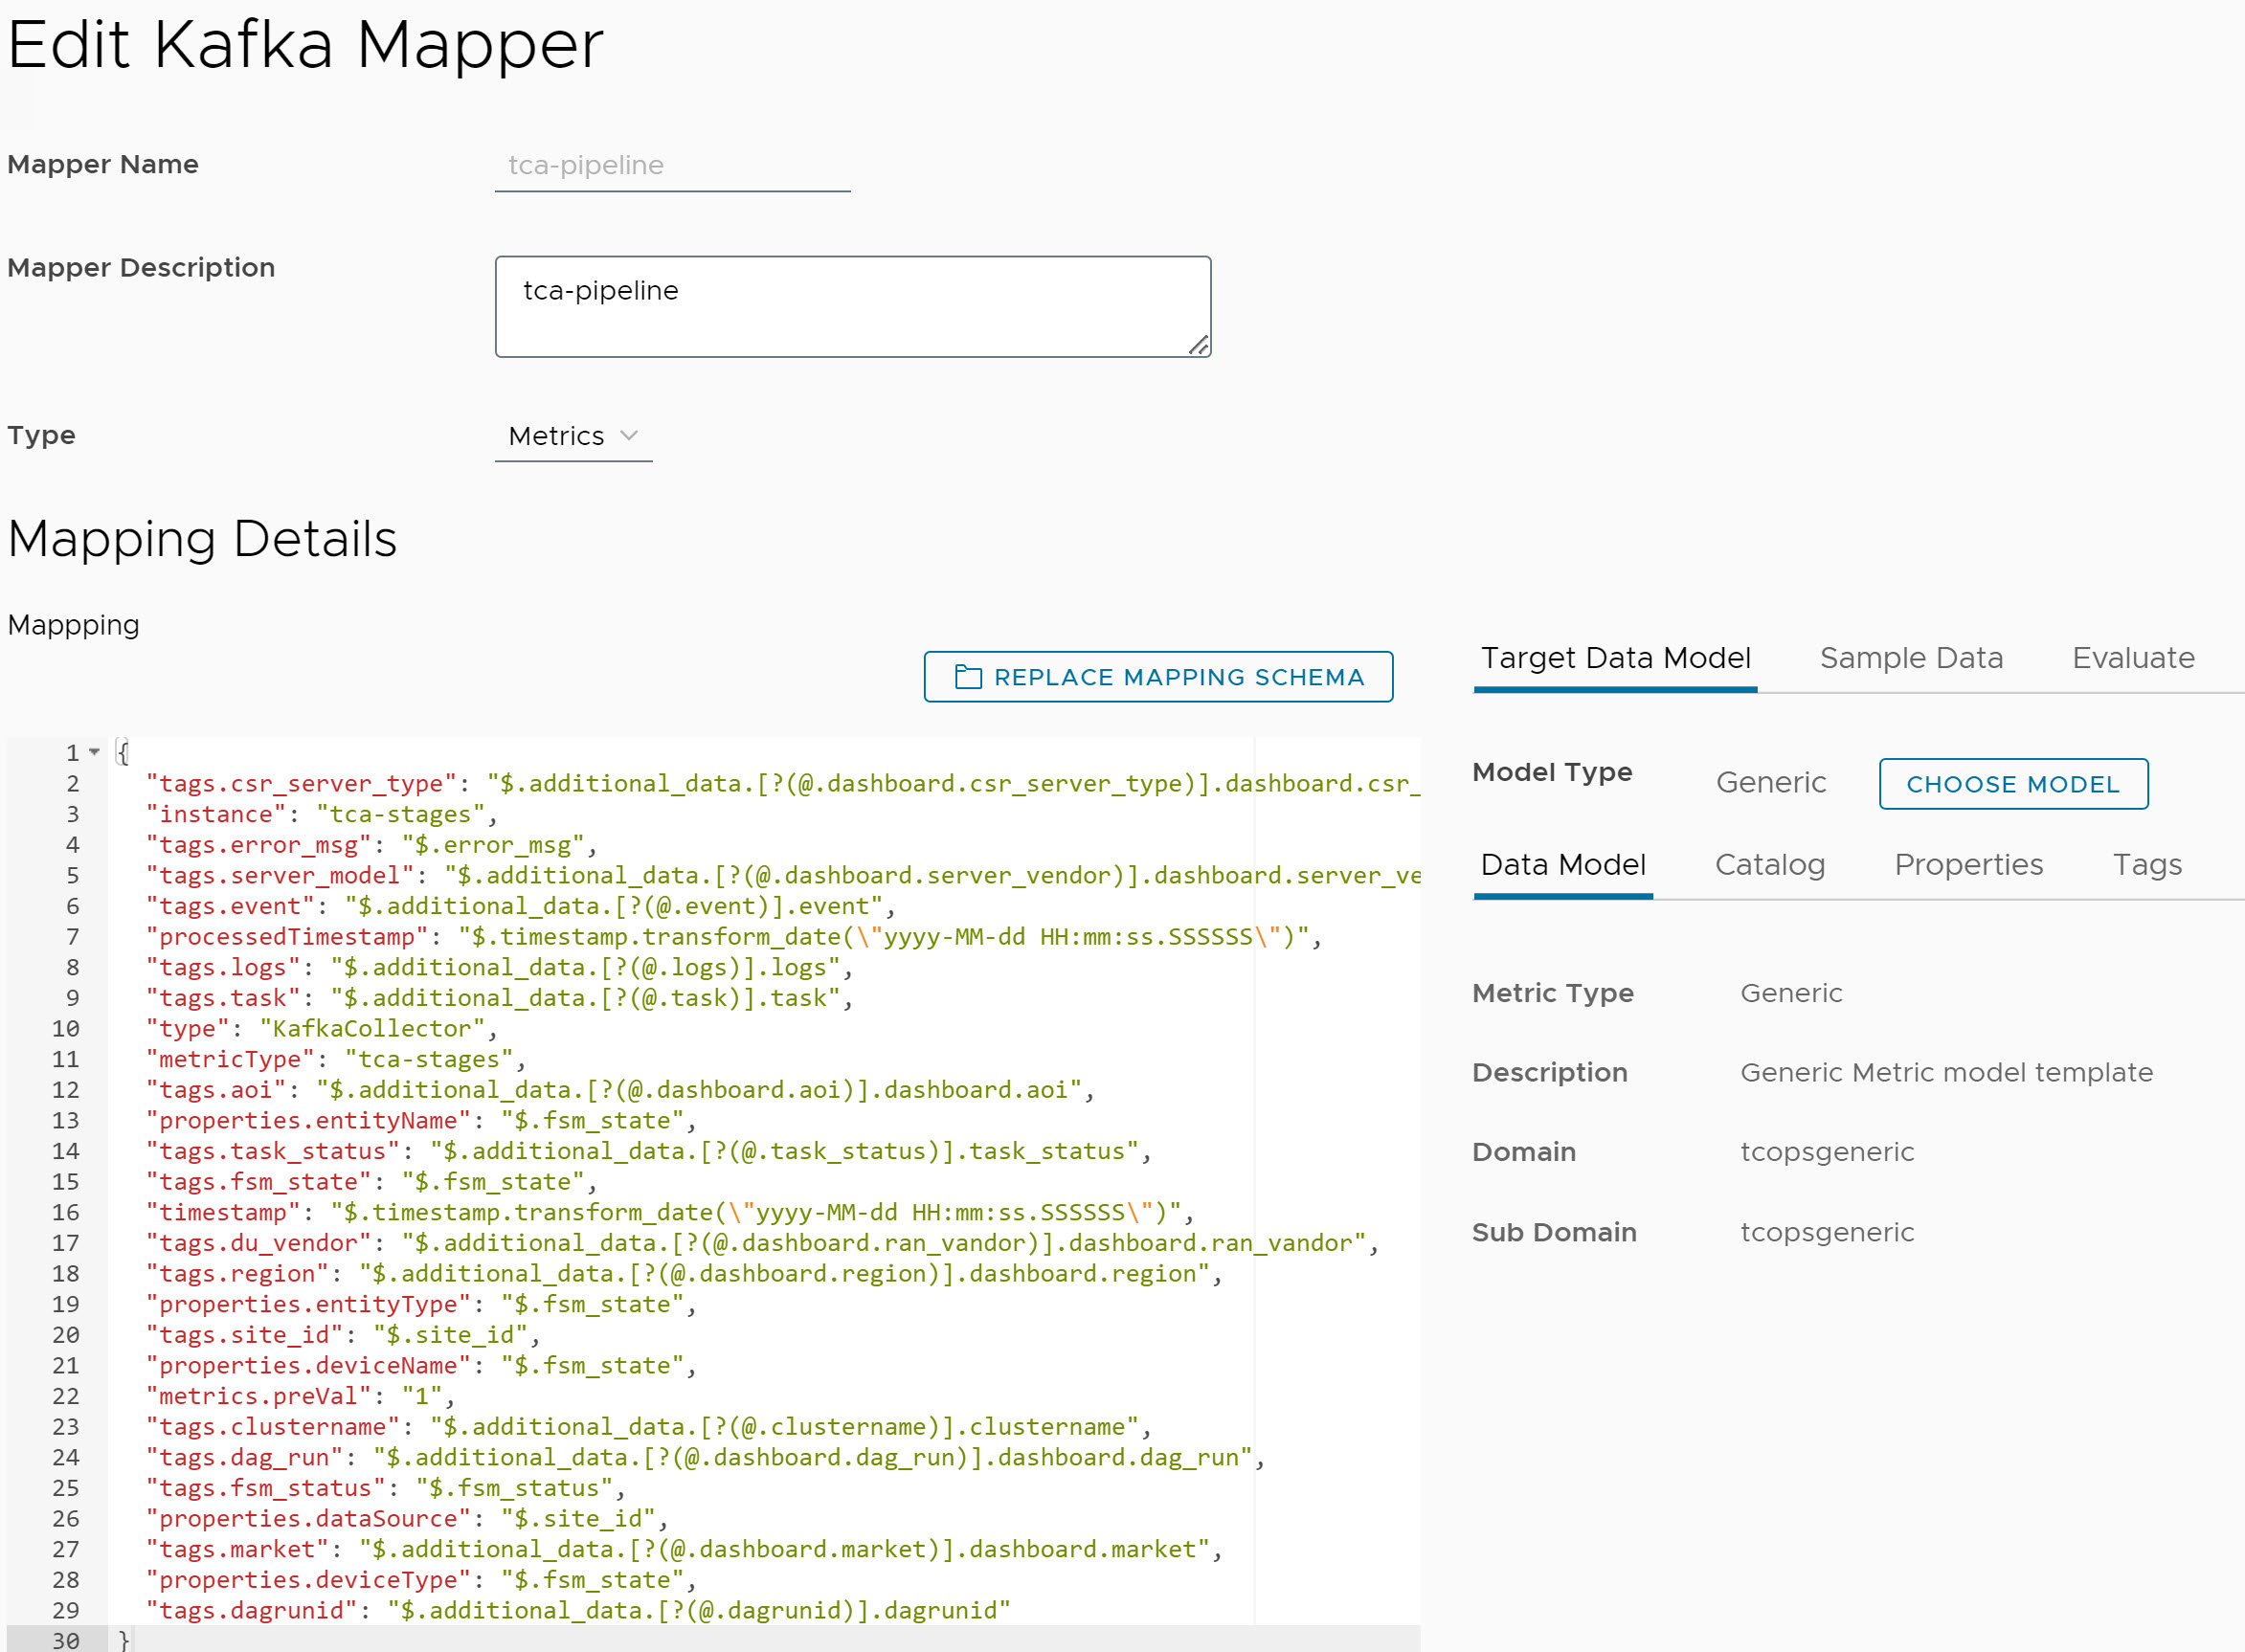This screenshot has width=2245, height=1652.
Task: Click the tags.clustername mapping line
Action: coord(648,1427)
